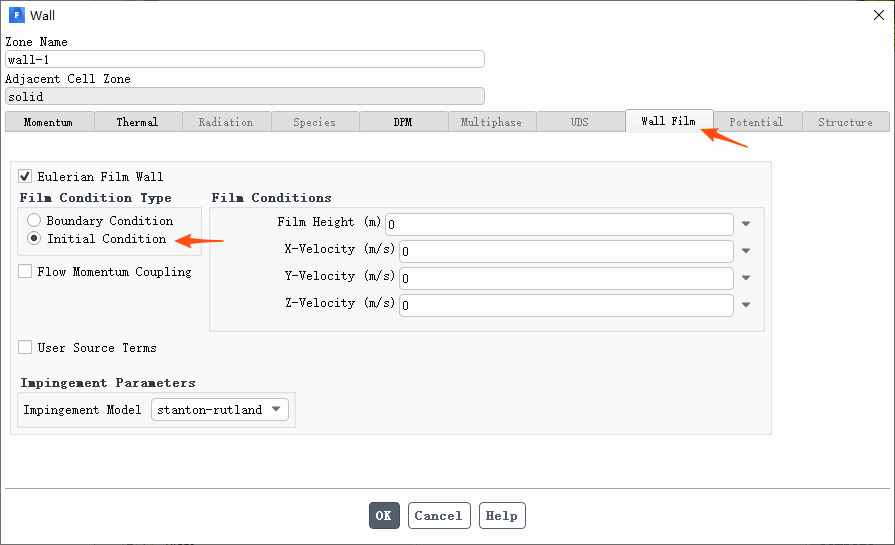Close the Wall dialog window
This screenshot has height=545, width=895.
coord(879,15)
